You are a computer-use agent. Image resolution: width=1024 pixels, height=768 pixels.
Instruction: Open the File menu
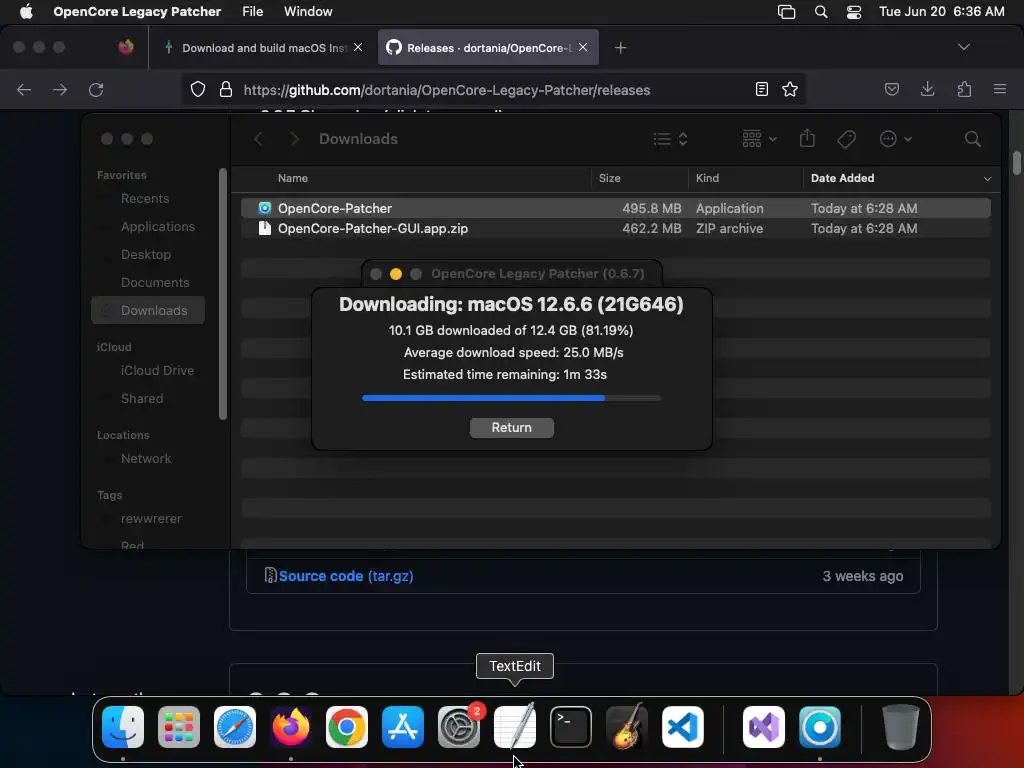(252, 12)
